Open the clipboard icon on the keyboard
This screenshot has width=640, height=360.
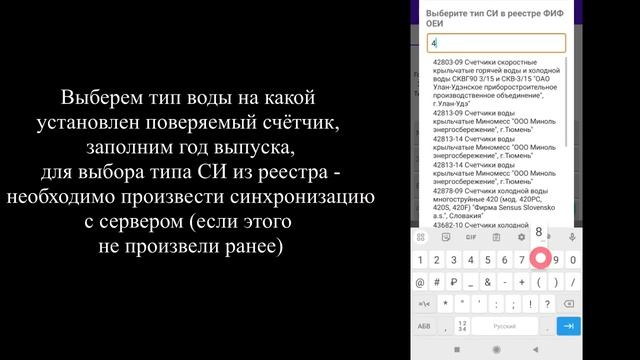click(x=496, y=237)
